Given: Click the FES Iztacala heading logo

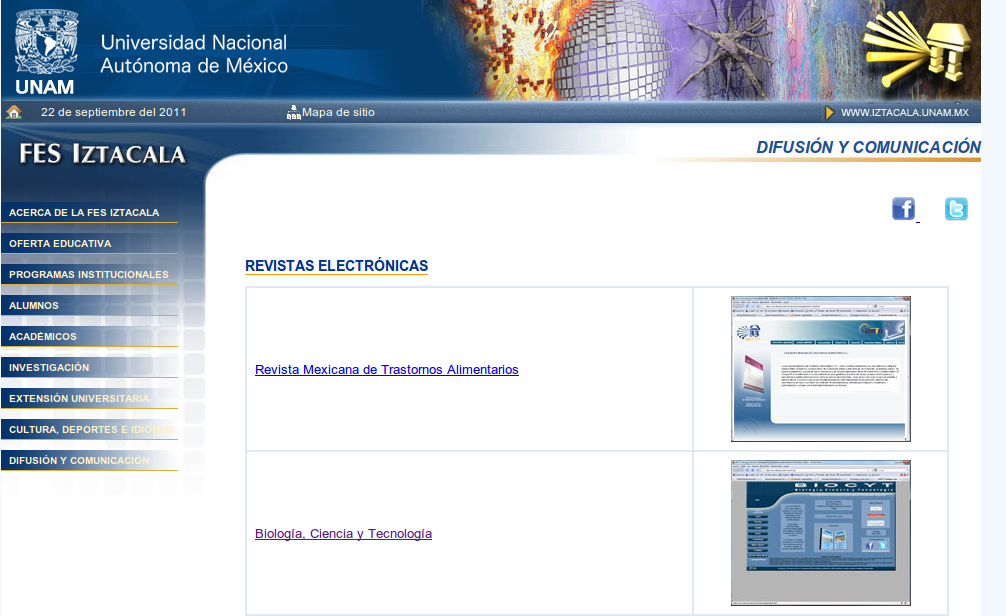Looking at the screenshot, I should coord(103,154).
